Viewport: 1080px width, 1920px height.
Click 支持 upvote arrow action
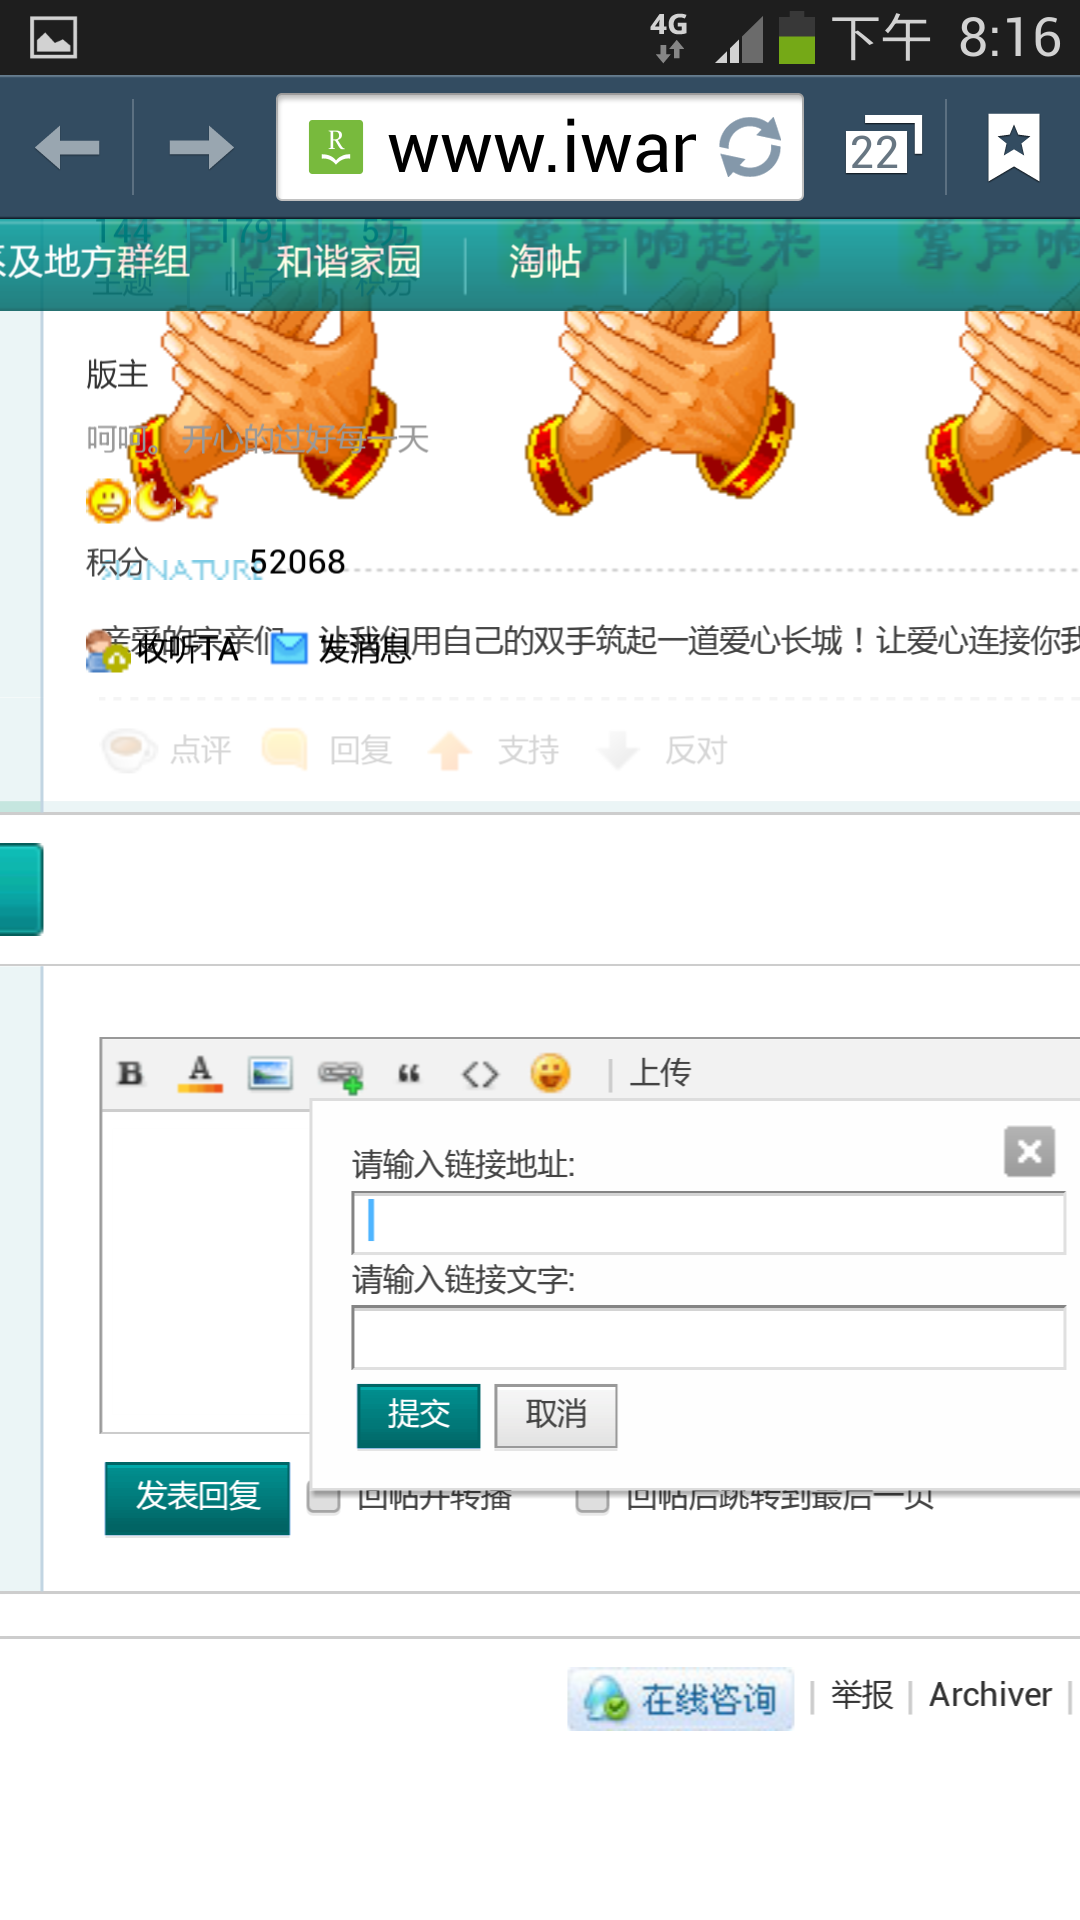tap(494, 749)
